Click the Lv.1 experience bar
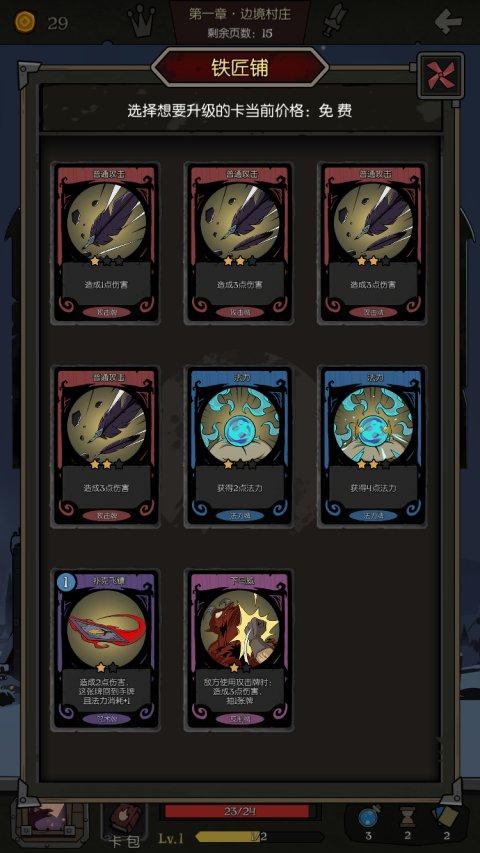The width and height of the screenshot is (480, 853). click(231, 837)
